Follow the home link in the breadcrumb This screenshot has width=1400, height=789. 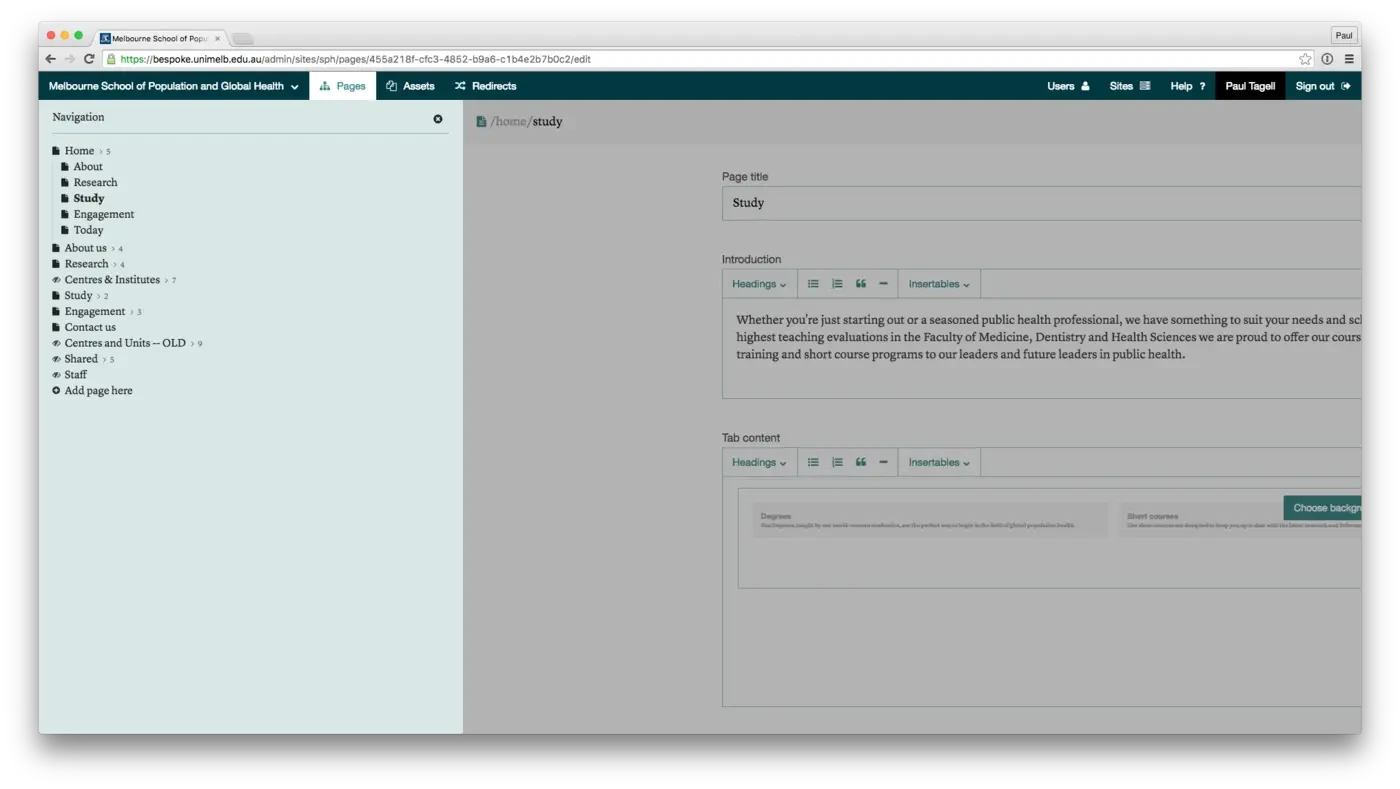510,122
